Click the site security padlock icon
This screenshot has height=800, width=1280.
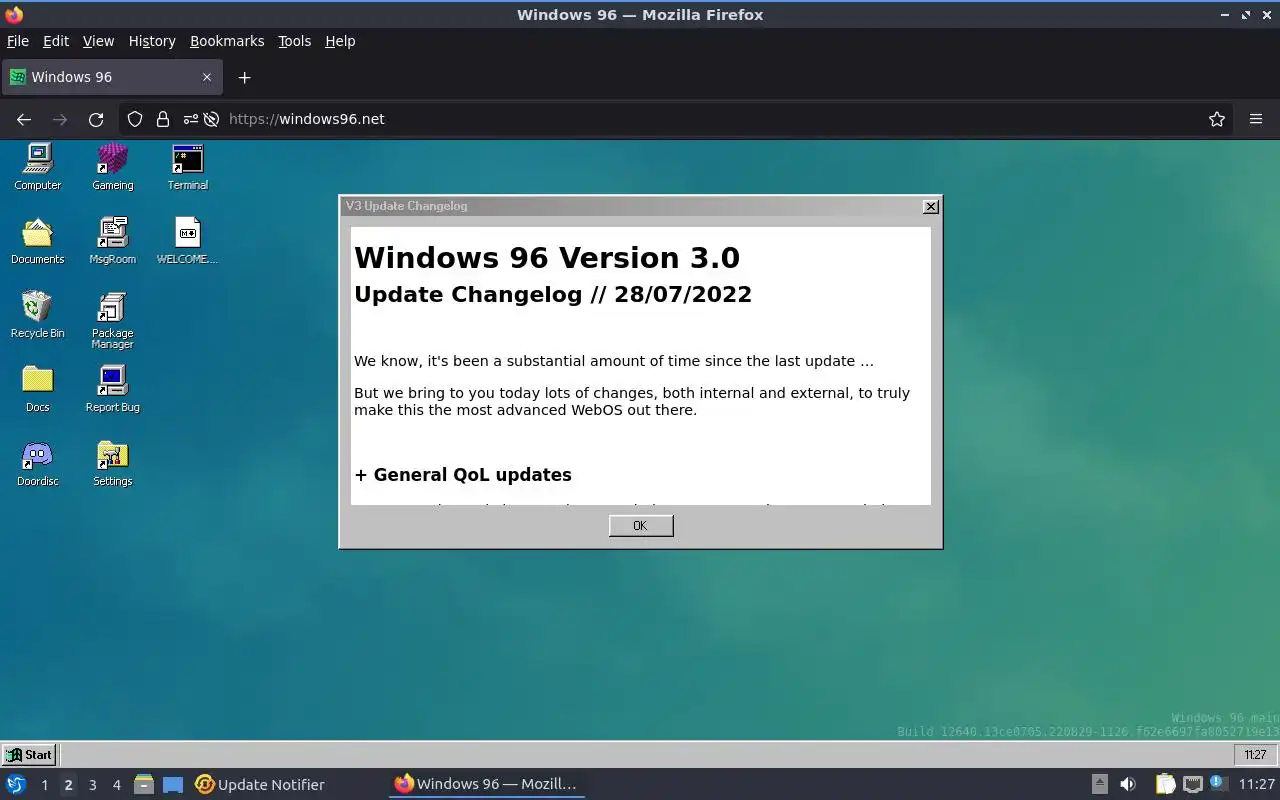(x=162, y=119)
